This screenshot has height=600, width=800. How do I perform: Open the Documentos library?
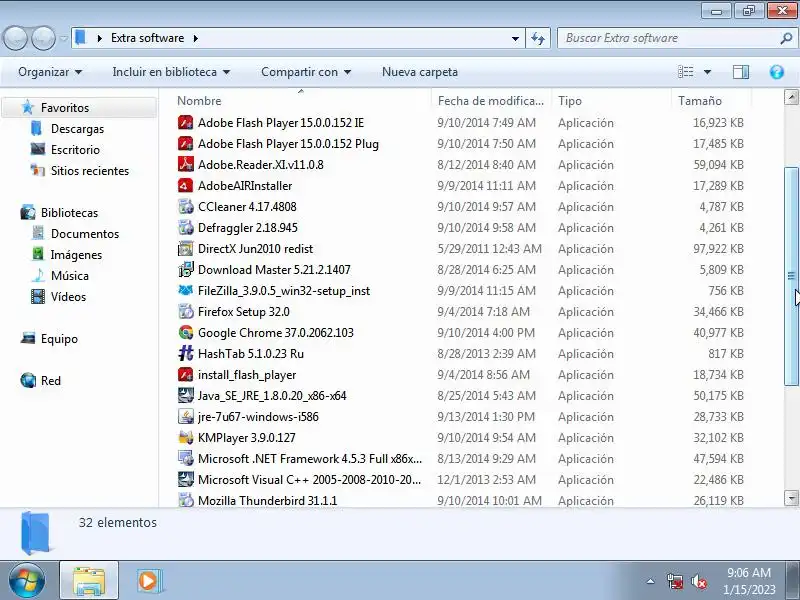point(85,234)
